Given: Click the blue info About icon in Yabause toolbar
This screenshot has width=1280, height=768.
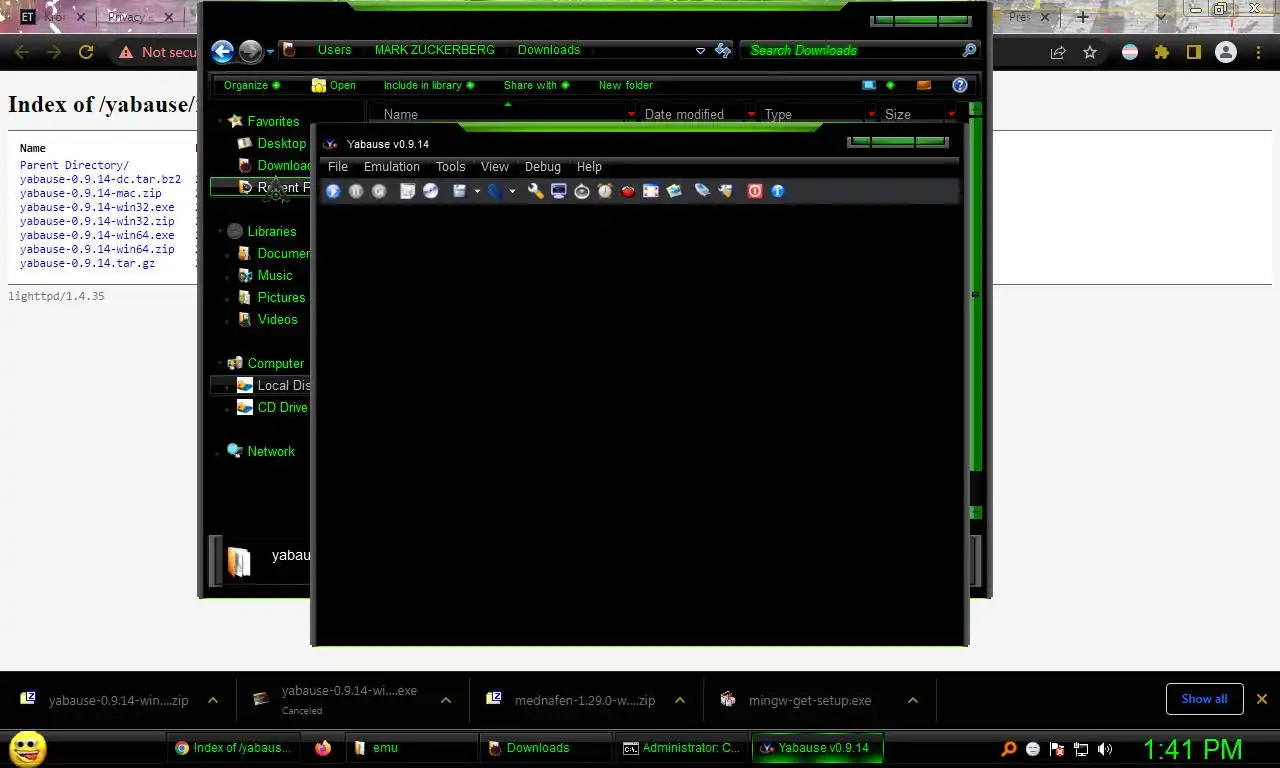Looking at the screenshot, I should tap(778, 191).
